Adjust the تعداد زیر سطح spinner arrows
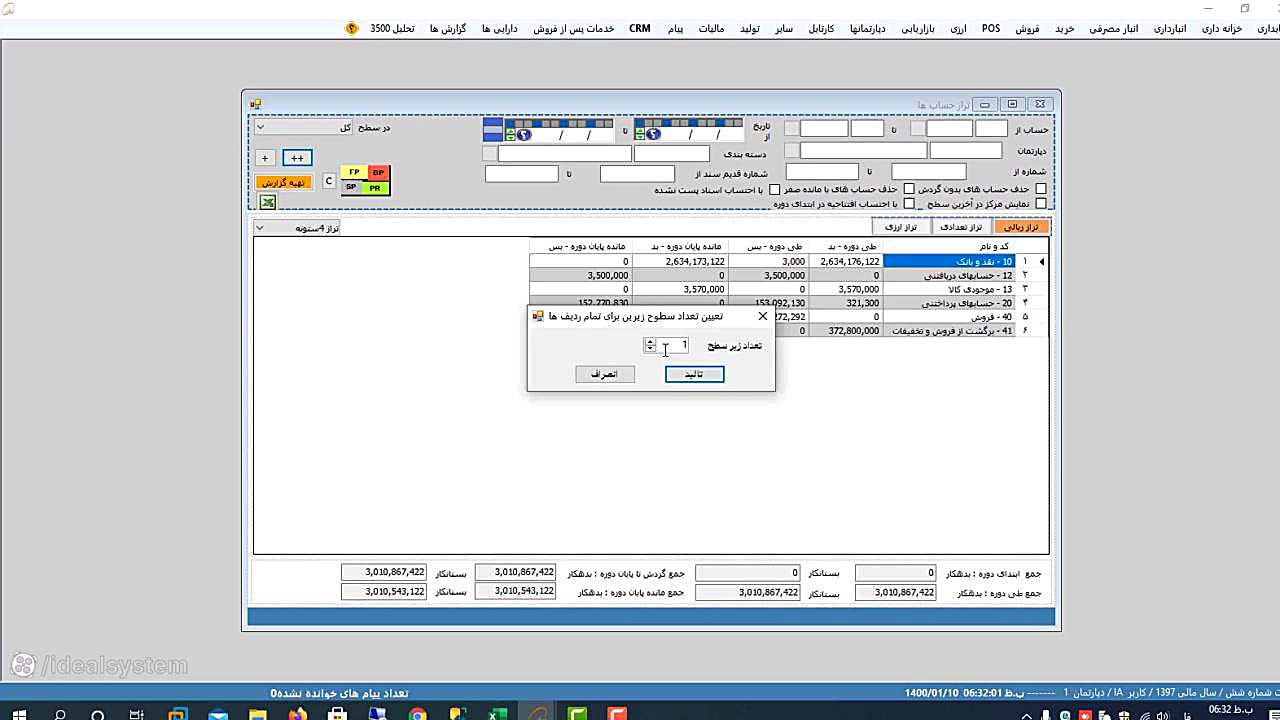Viewport: 1280px width, 720px height. tap(650, 345)
